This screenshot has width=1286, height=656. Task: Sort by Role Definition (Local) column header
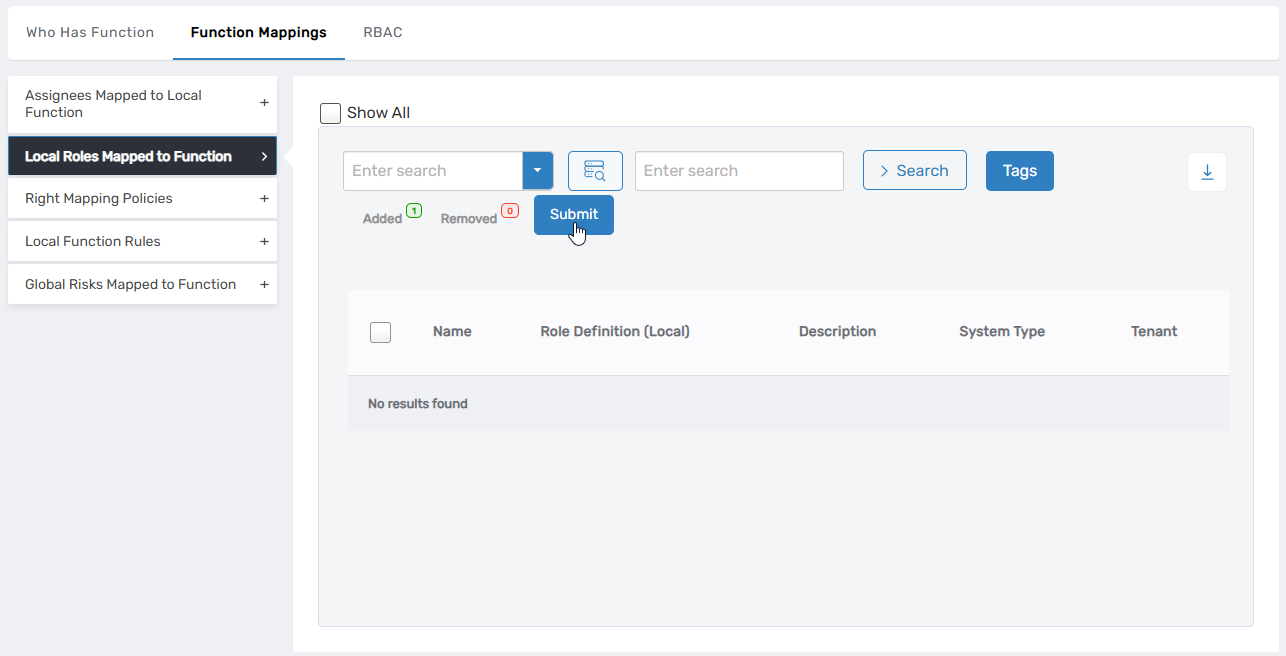point(615,332)
